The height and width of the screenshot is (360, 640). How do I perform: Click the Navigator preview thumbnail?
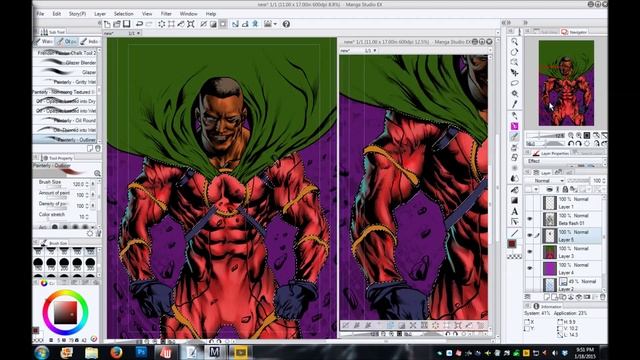[566, 83]
